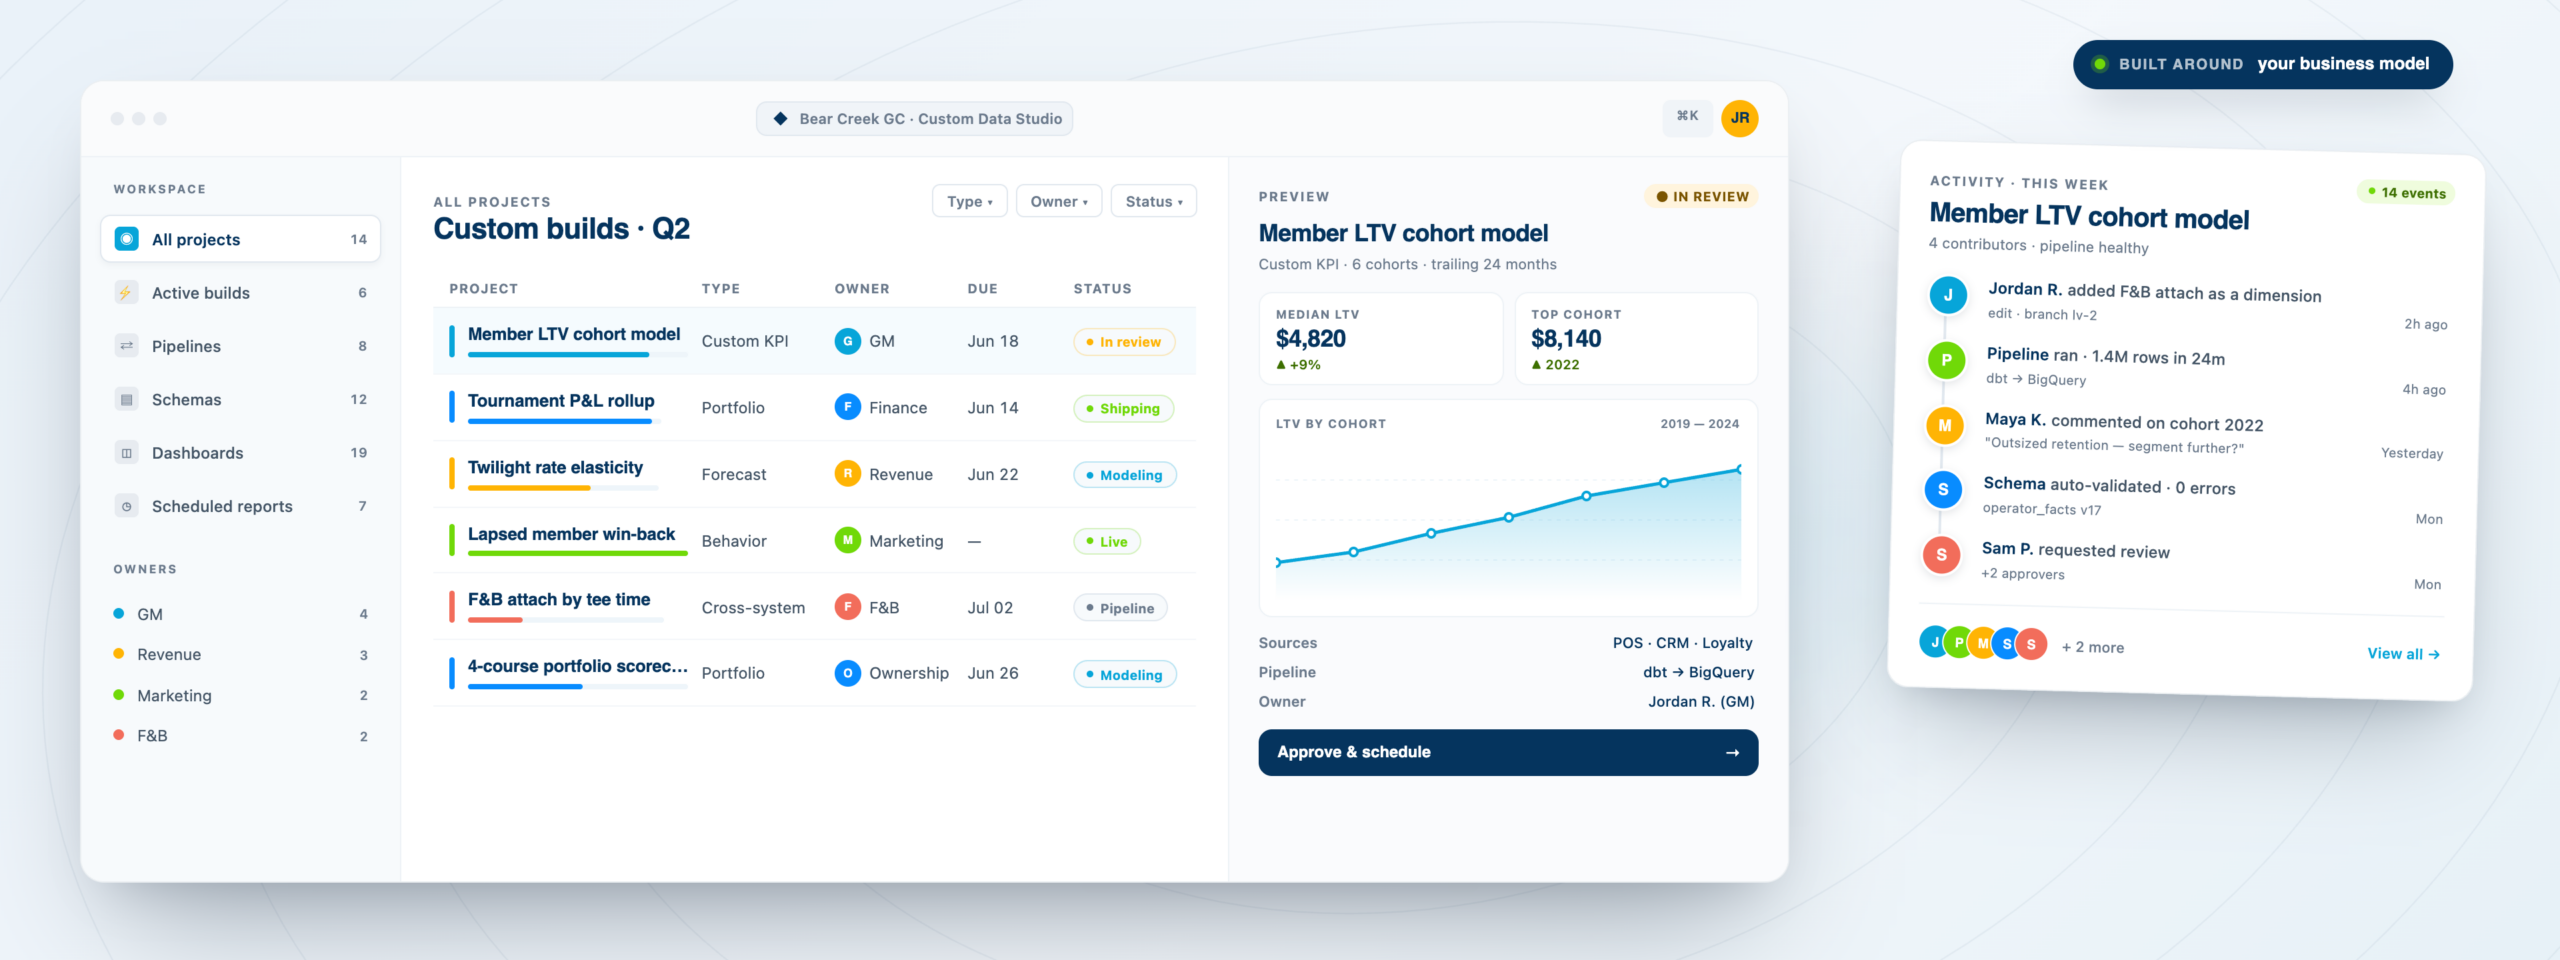The width and height of the screenshot is (2560, 960).
Task: Open Scheduled reports in sidebar
Action: [x=241, y=506]
